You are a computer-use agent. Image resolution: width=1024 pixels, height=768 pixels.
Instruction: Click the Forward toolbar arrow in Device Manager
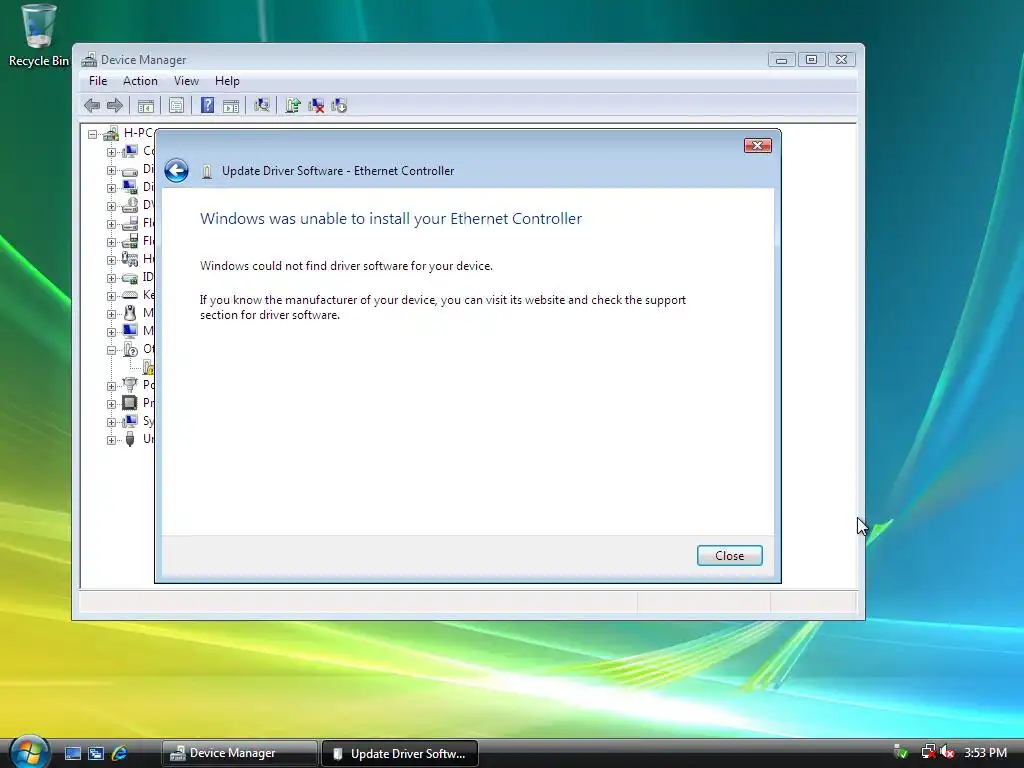115,105
